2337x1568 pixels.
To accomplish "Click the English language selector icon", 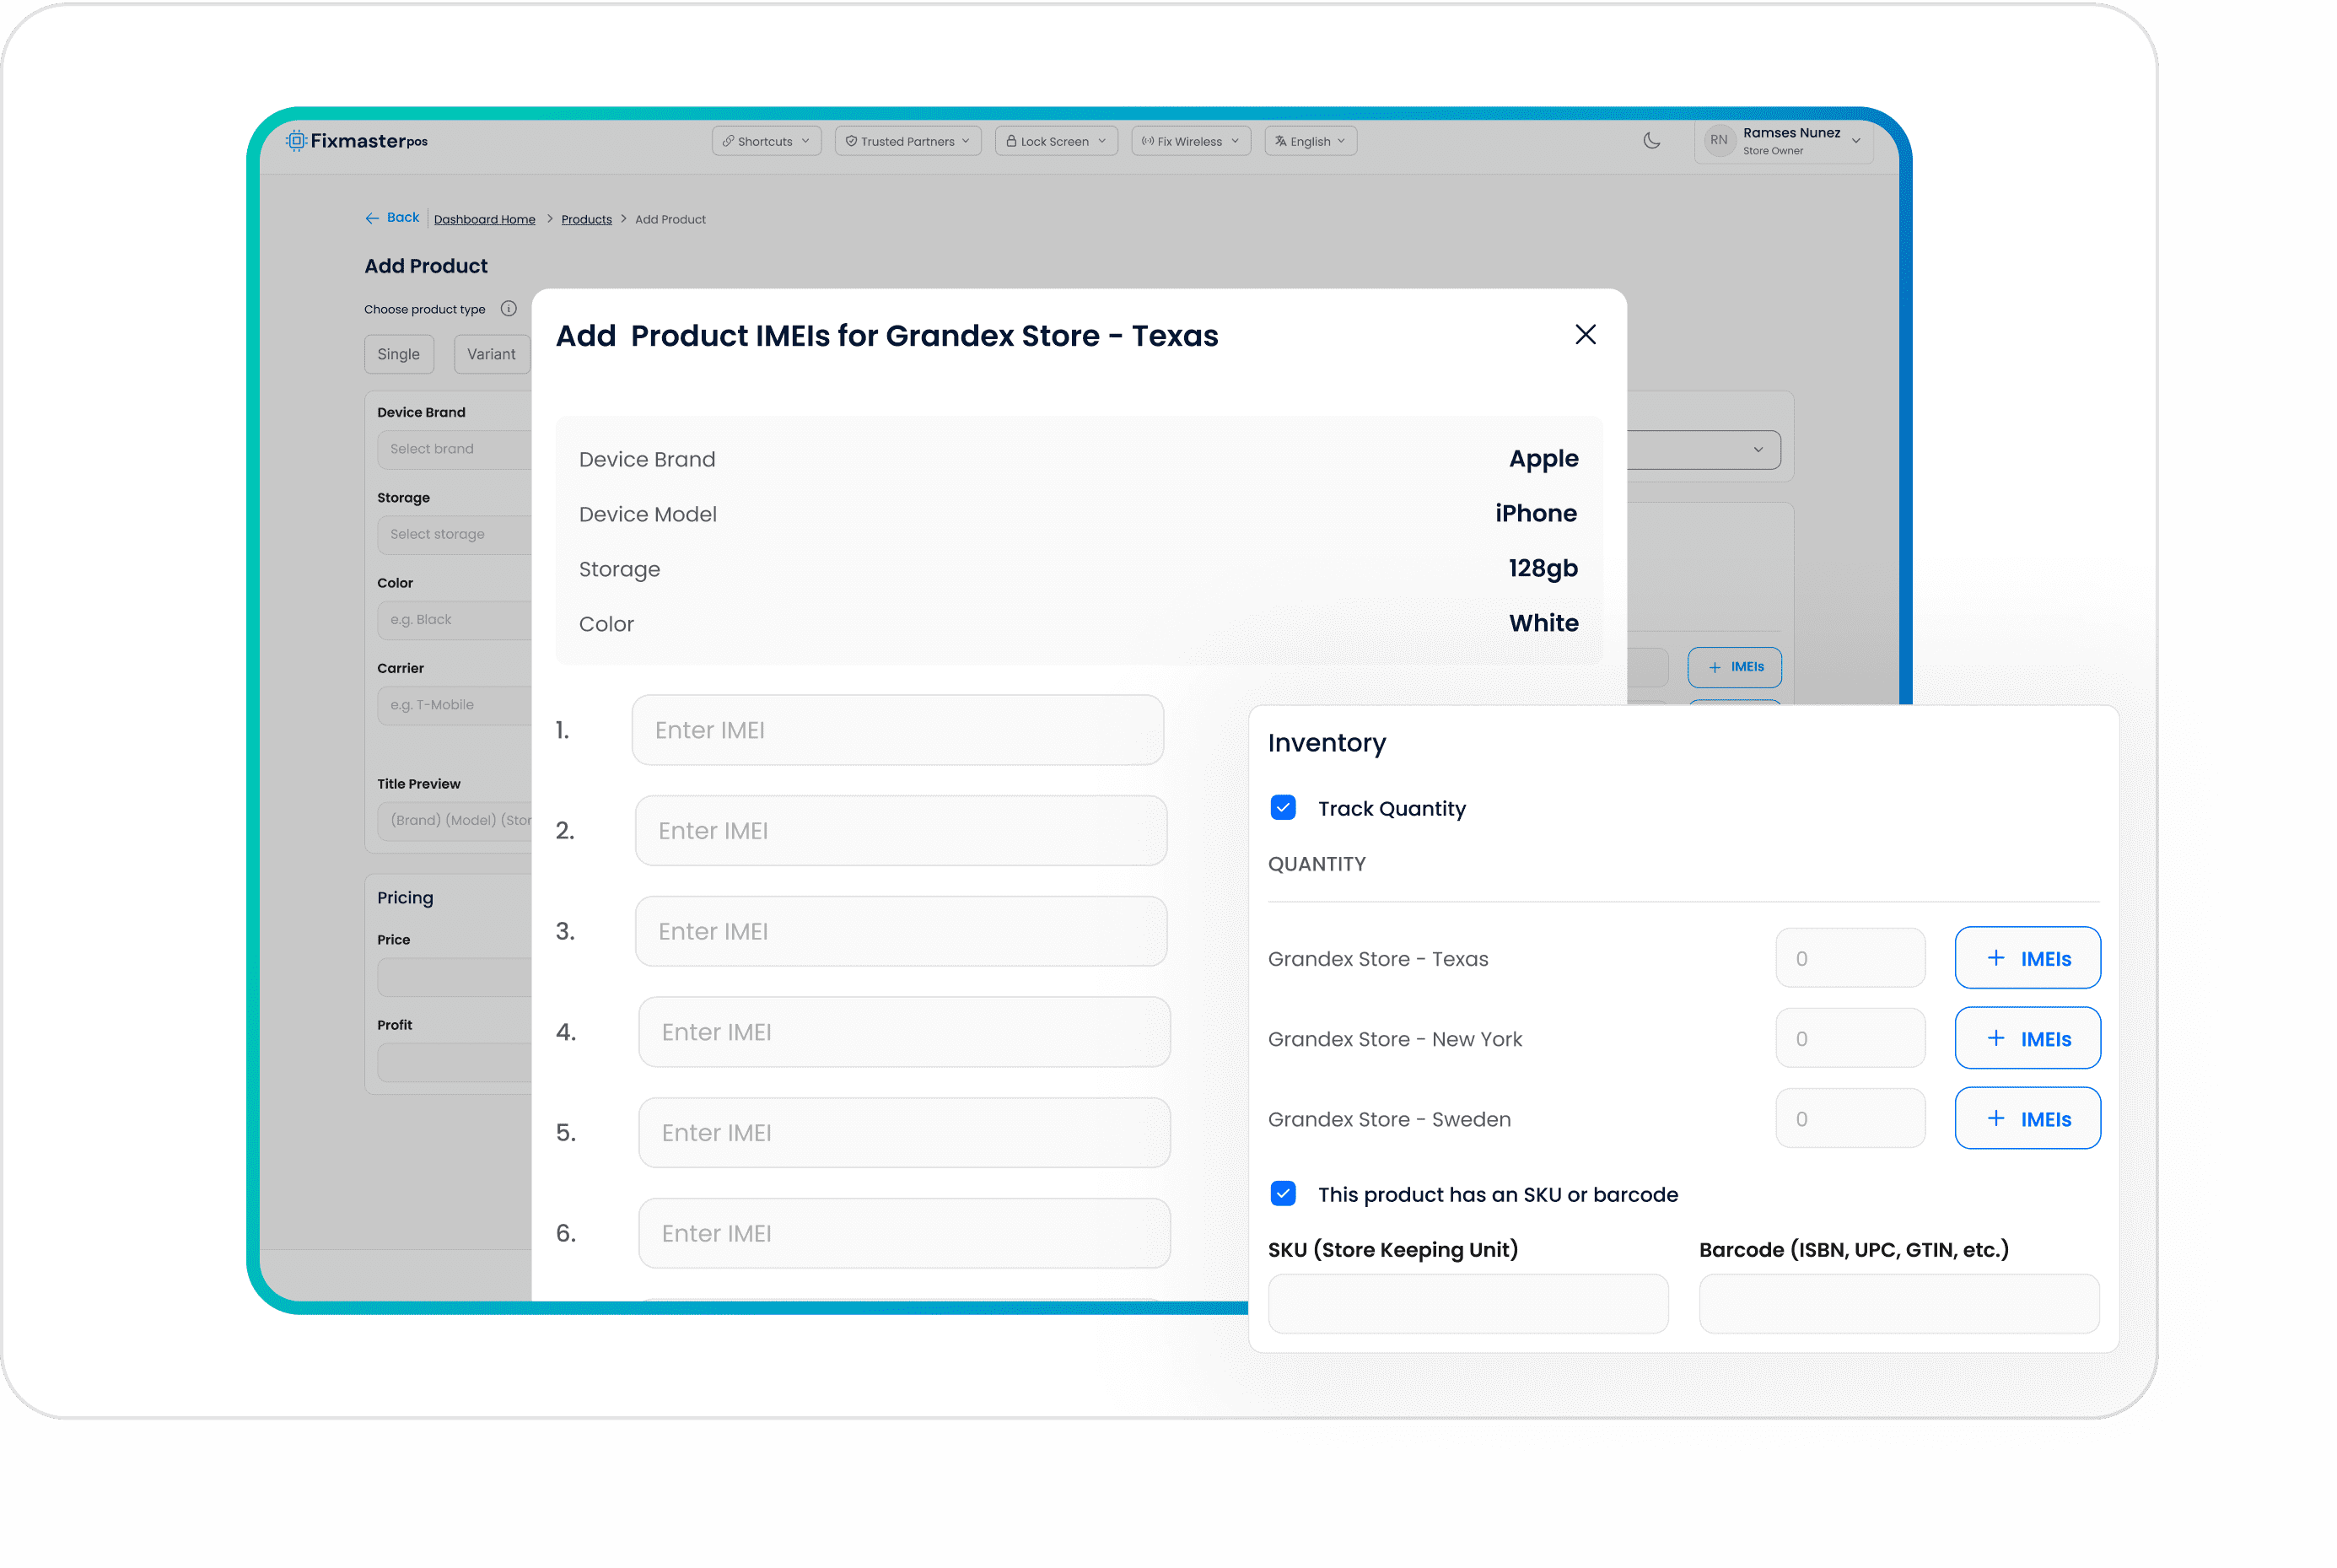I will (1284, 140).
